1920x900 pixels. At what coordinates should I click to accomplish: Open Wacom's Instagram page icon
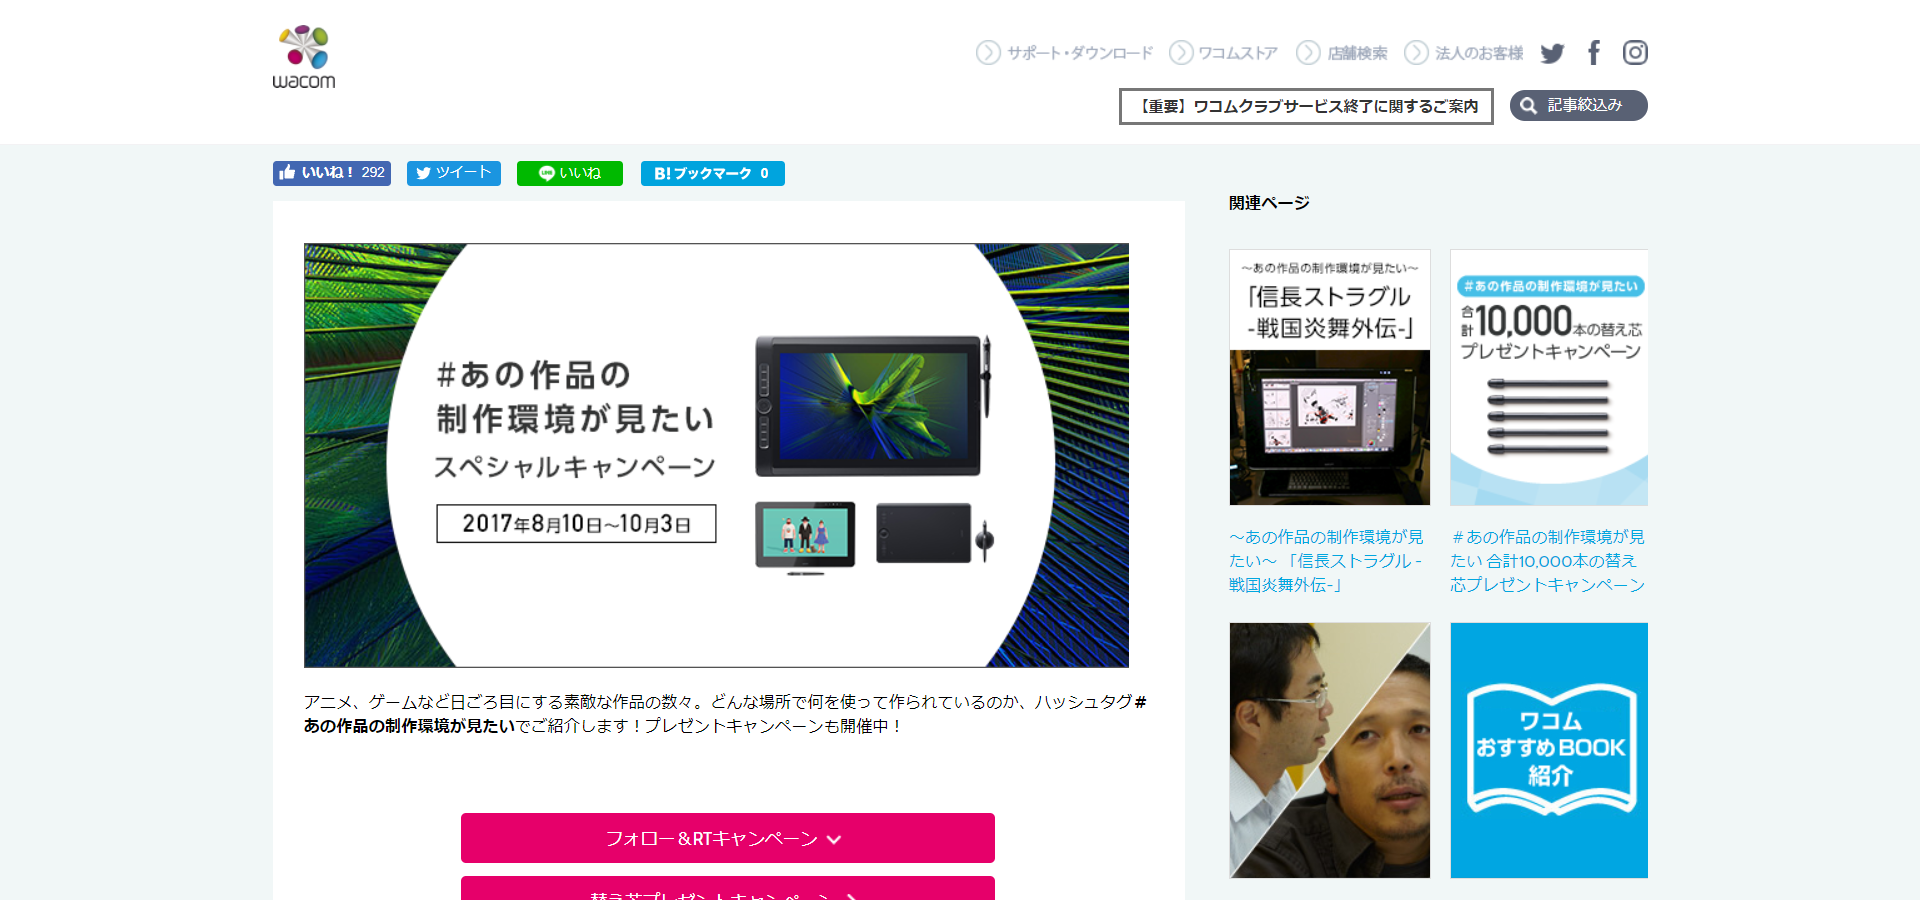pyautogui.click(x=1635, y=52)
